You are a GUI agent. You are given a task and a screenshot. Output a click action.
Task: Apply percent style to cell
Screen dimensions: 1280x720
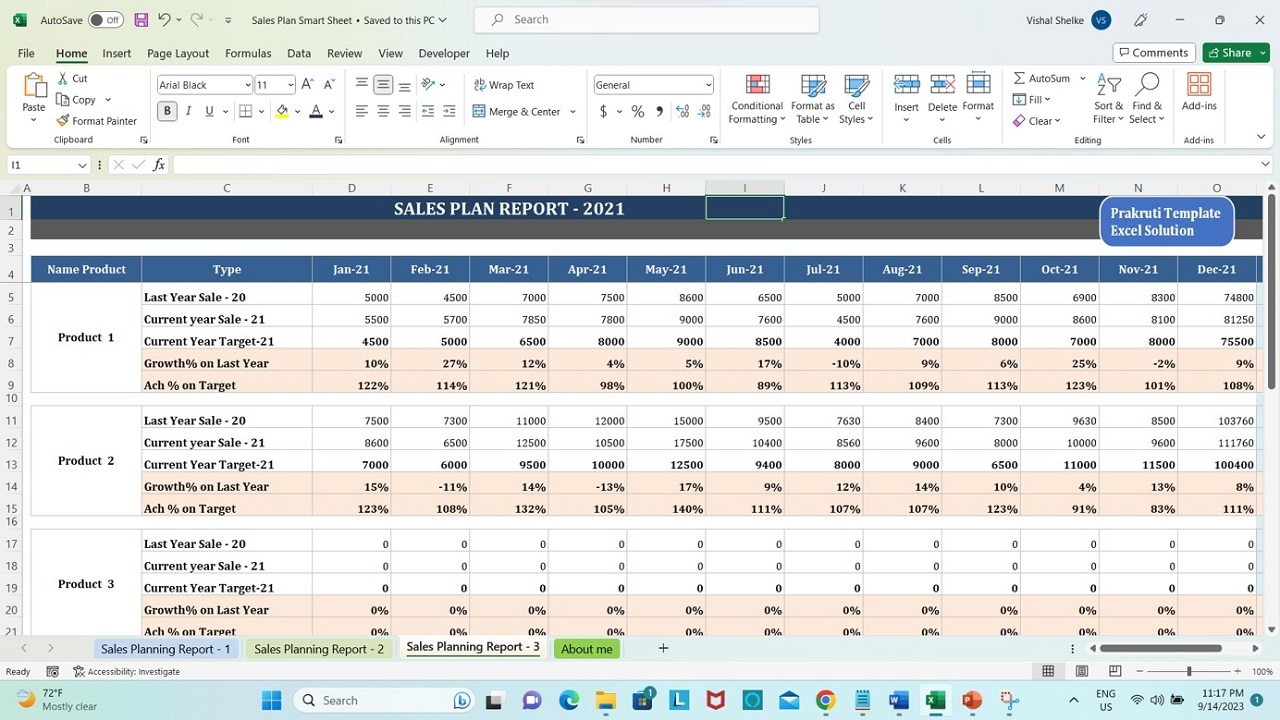tap(637, 112)
